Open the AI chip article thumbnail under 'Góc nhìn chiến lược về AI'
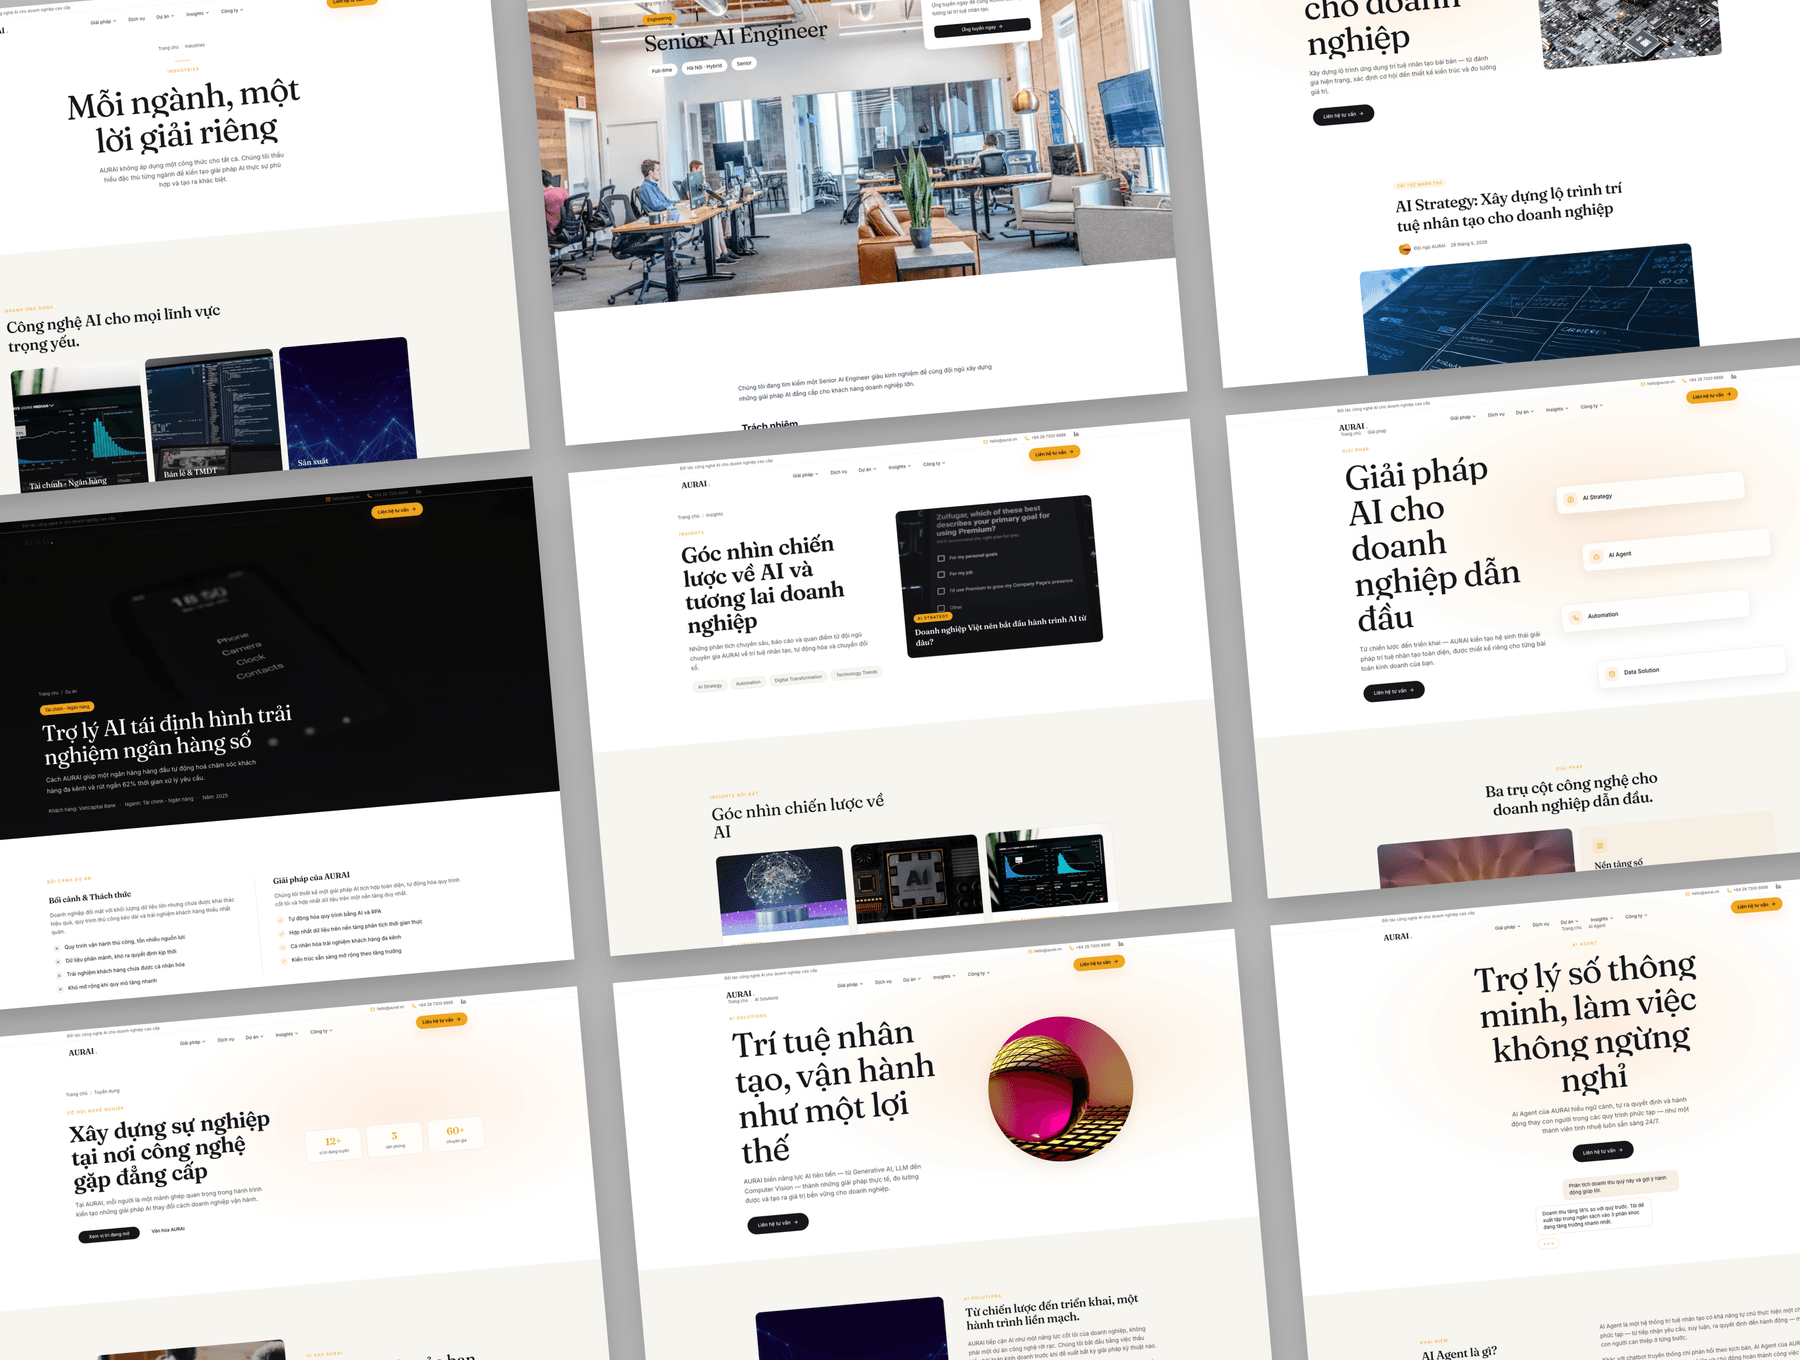This screenshot has height=1360, width=1800. pos(916,877)
